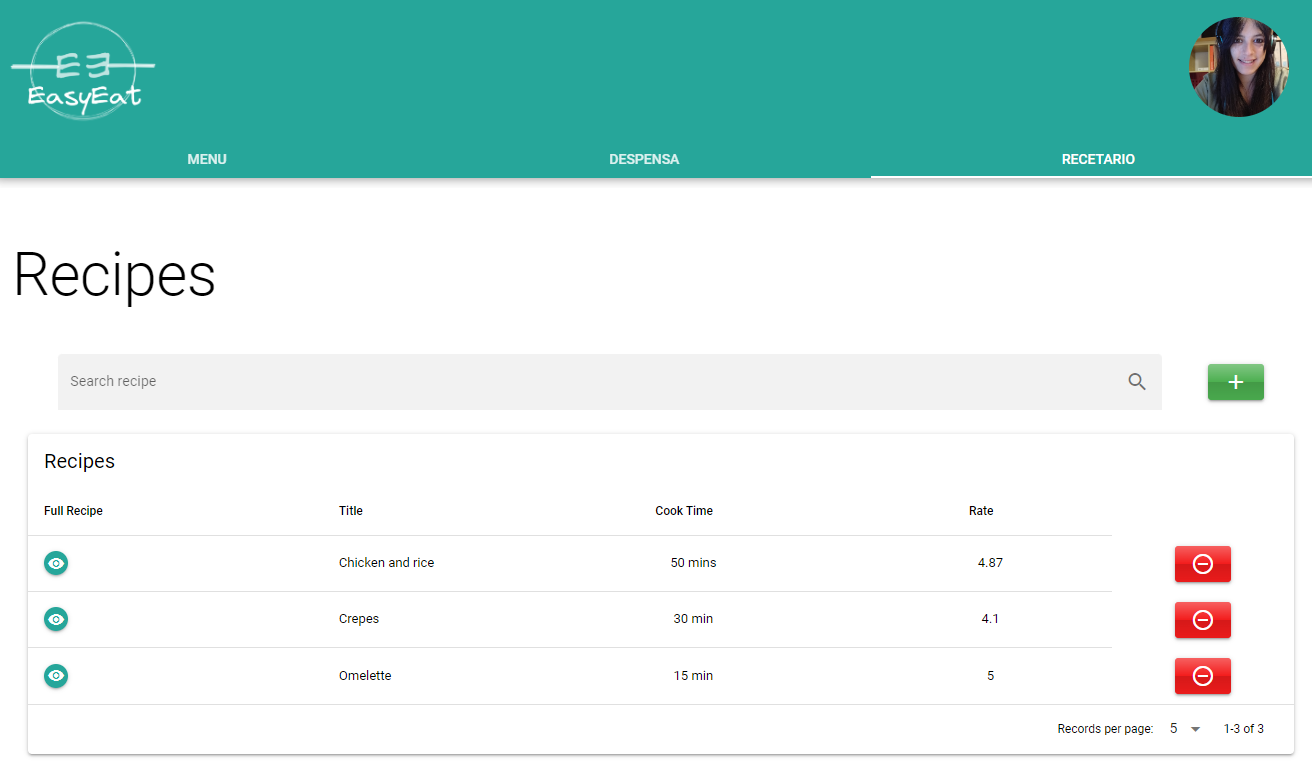Open the DESPENSA section
The image size is (1312, 768).
point(644,159)
